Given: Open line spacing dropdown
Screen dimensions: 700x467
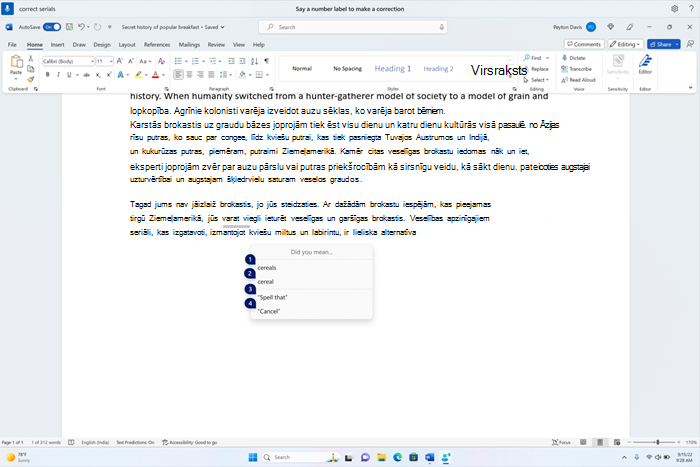Looking at the screenshot, I should (230, 75).
